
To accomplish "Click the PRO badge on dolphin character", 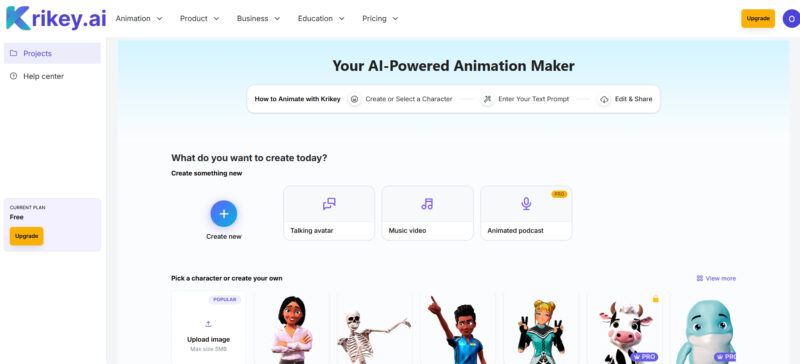I will click(x=725, y=357).
